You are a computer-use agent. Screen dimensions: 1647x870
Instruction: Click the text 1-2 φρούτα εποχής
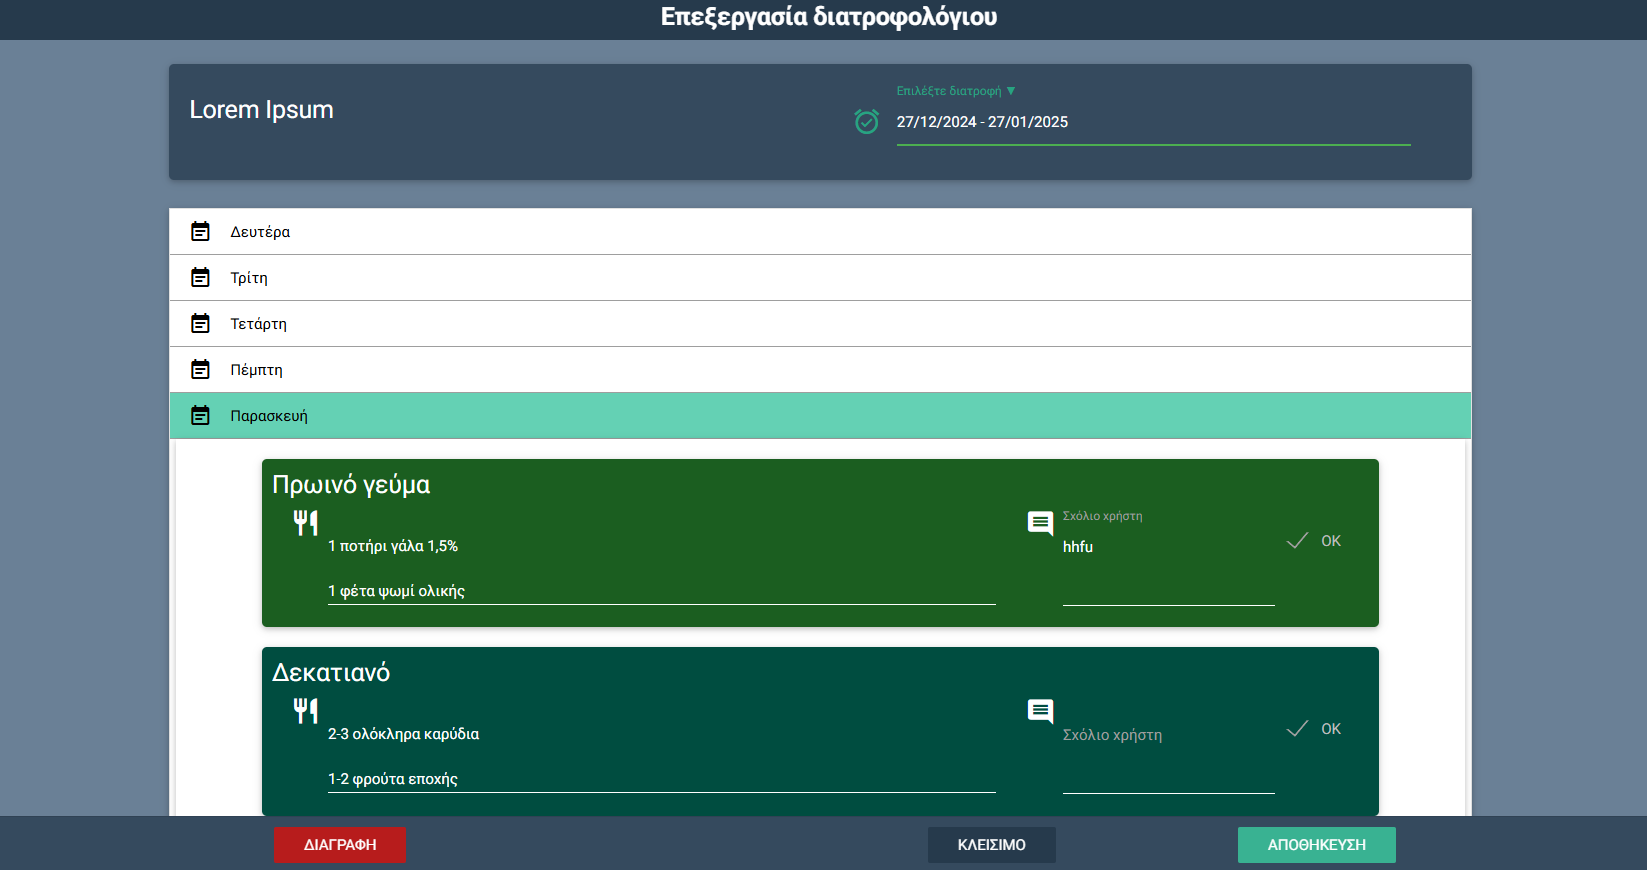[393, 779]
